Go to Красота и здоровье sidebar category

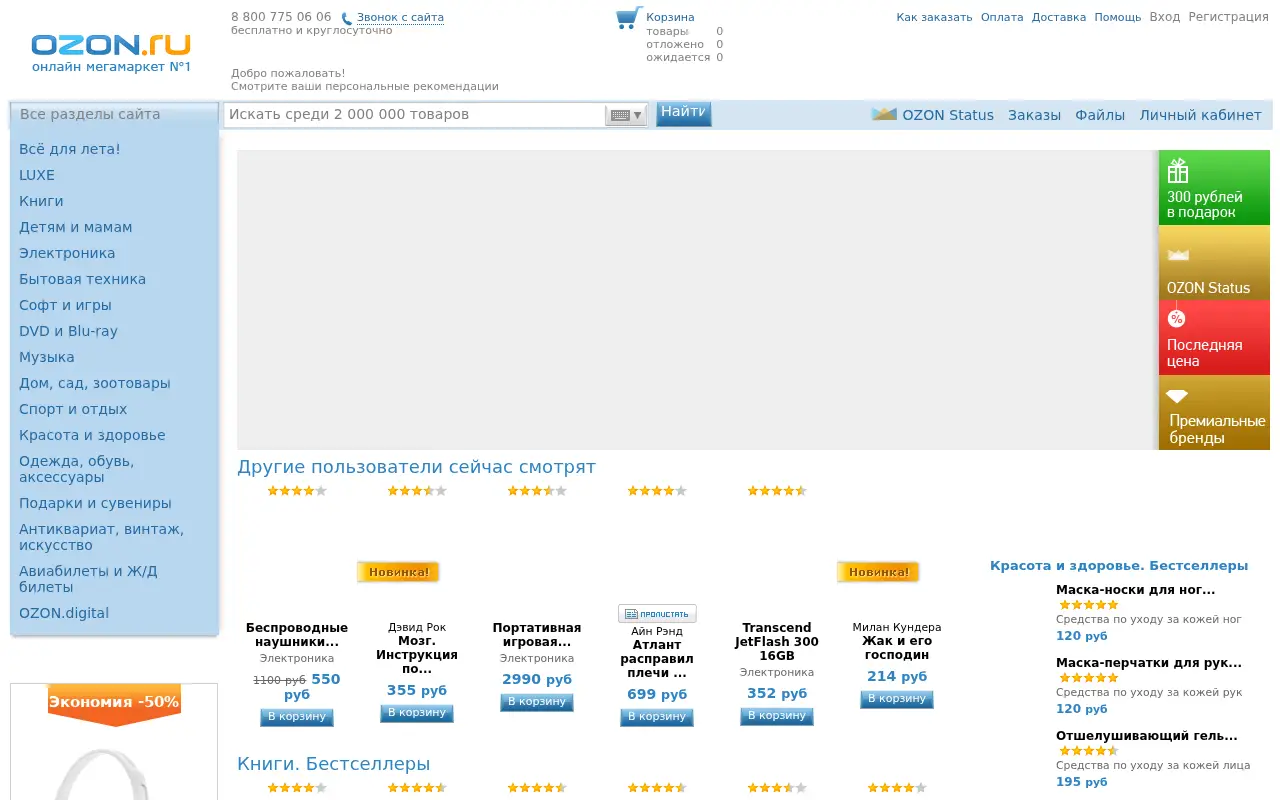92,435
